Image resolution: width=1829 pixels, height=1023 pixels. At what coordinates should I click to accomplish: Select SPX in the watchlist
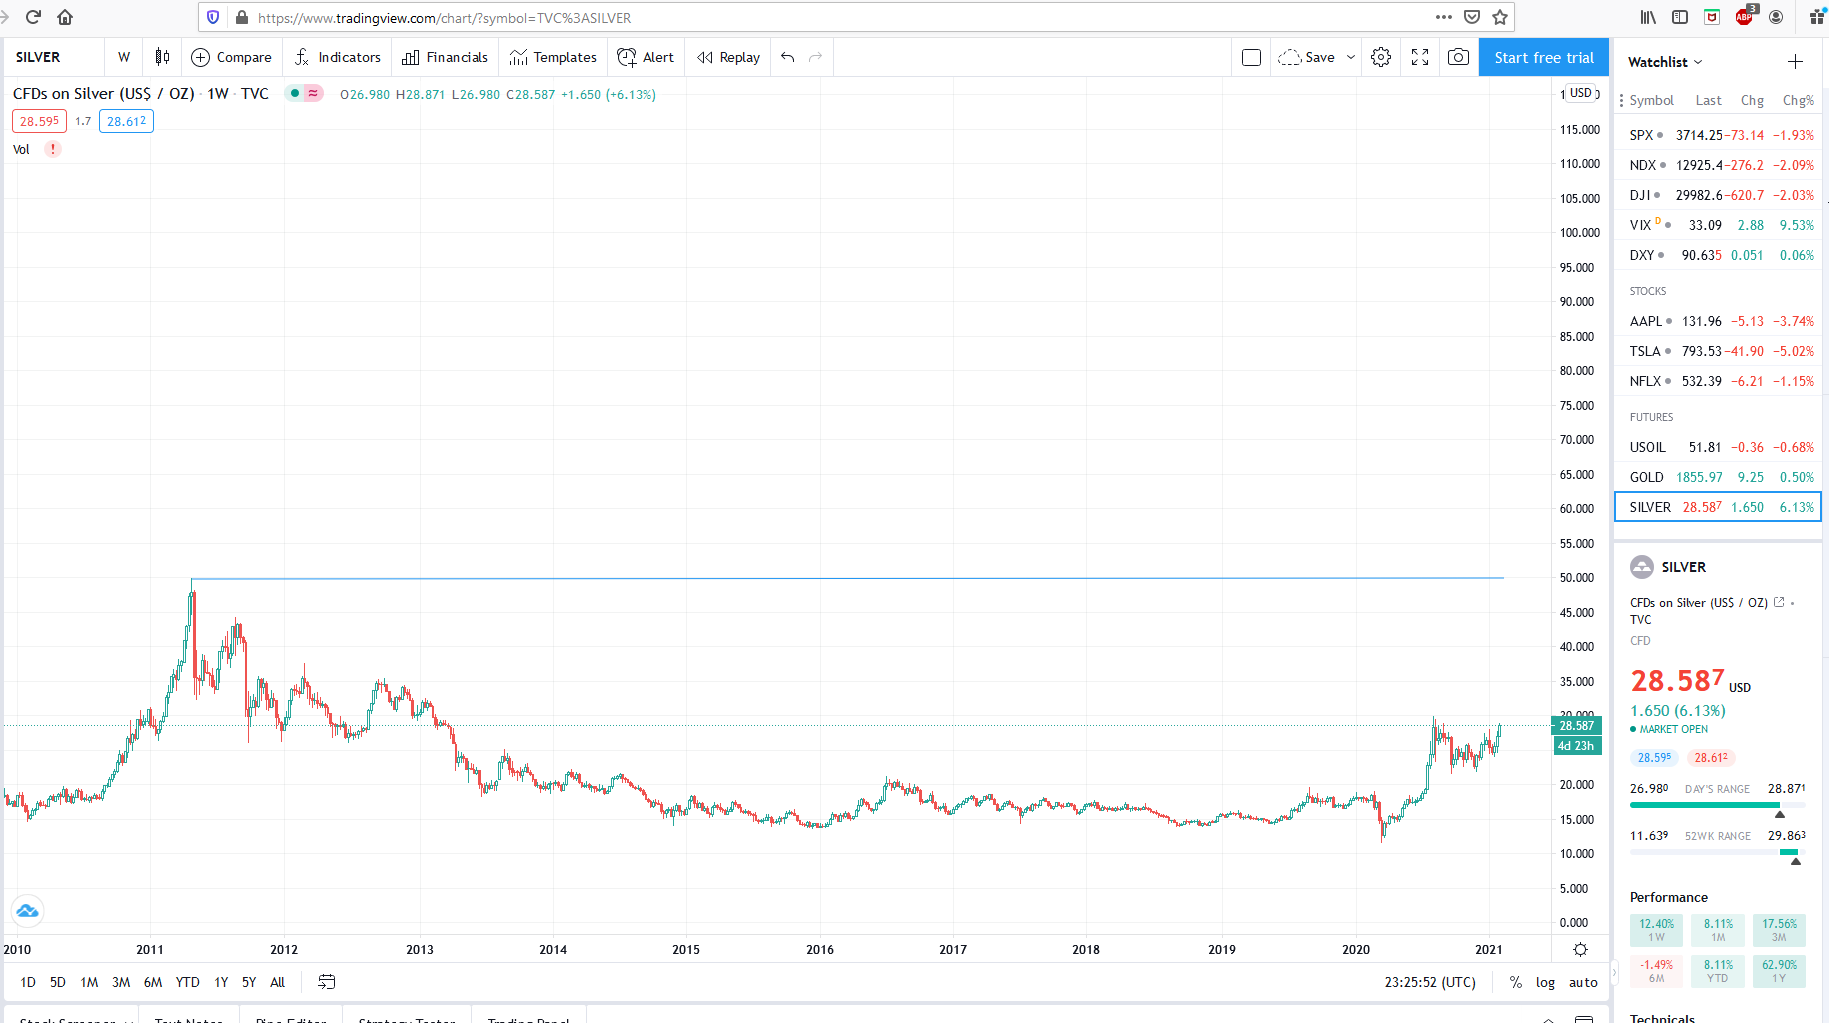coord(1718,135)
